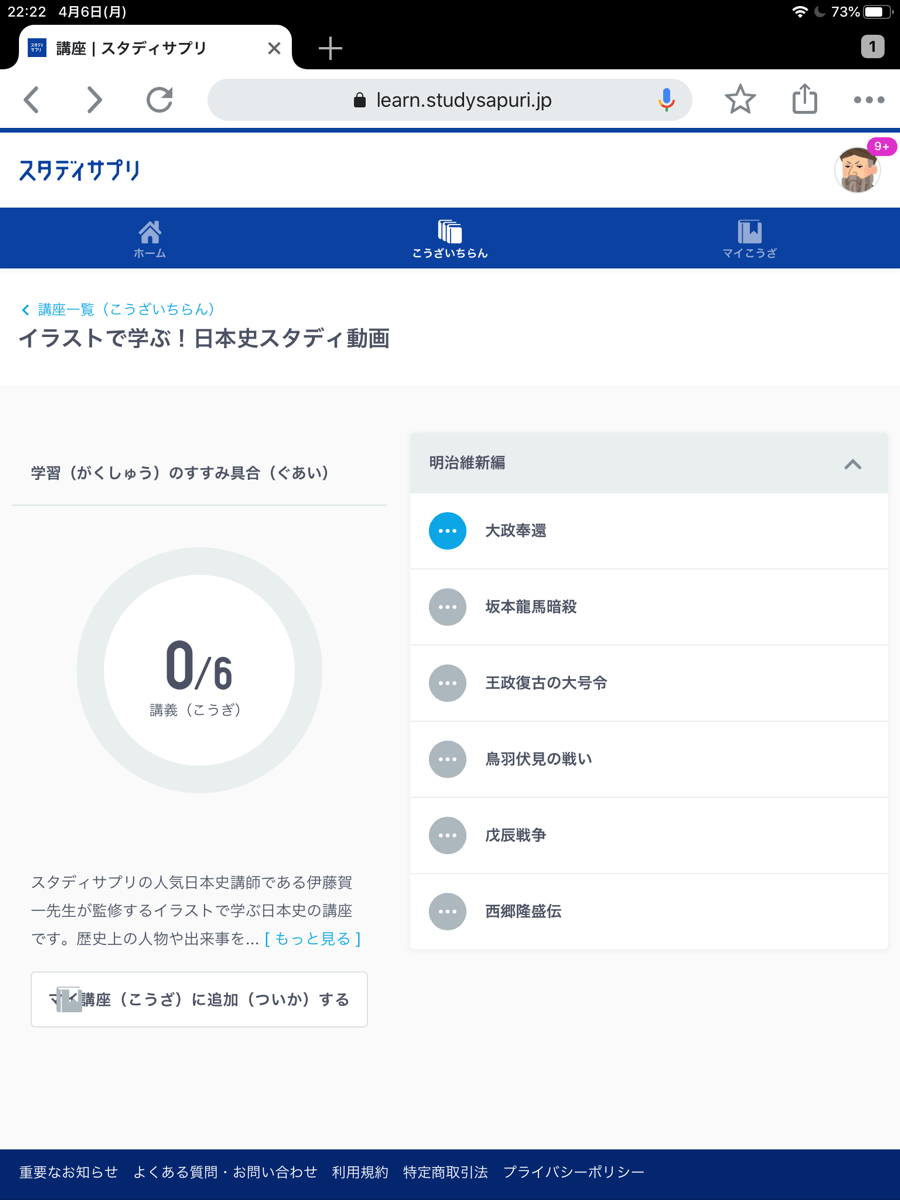The height and width of the screenshot is (1200, 900).
Task: Expand description with もっと見る link
Action: pos(313,939)
